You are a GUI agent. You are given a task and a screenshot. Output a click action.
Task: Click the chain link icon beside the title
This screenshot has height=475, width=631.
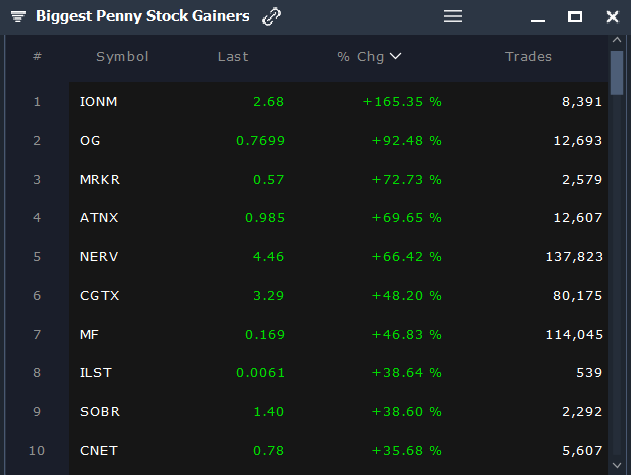point(271,17)
